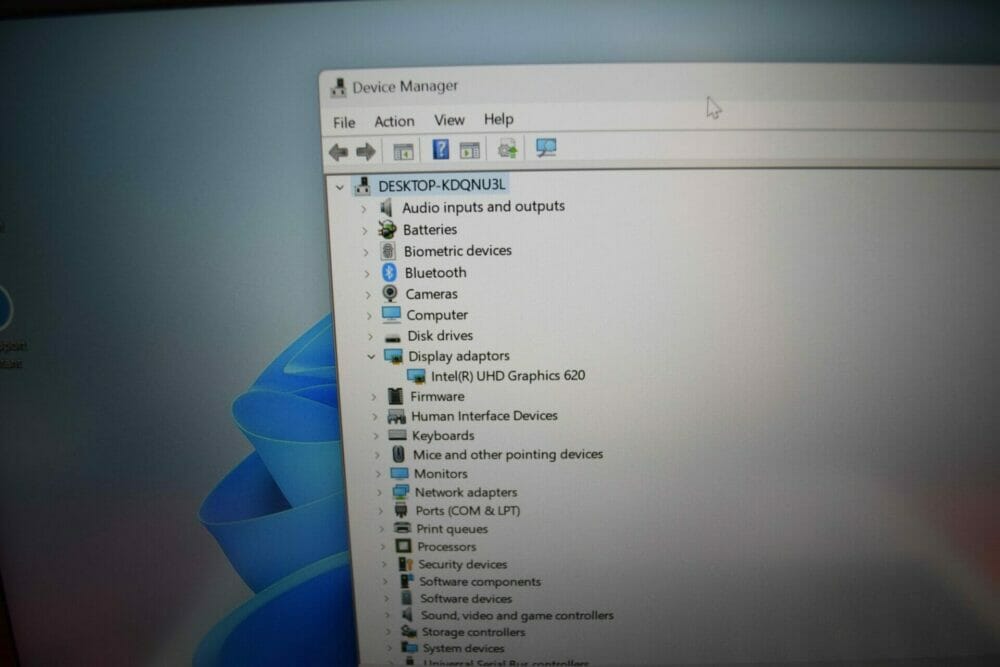The width and height of the screenshot is (1000, 667).
Task: Click the keyboard icon for Keyboards
Action: [397, 435]
